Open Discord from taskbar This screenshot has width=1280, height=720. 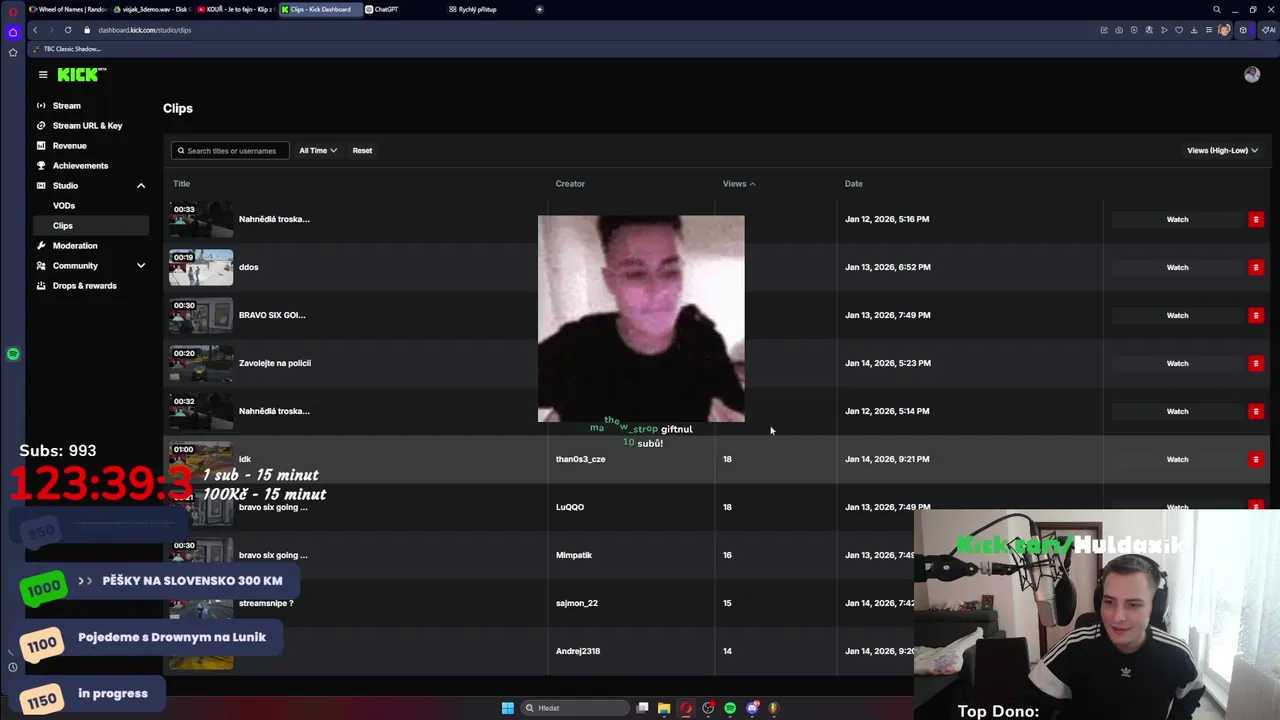pyautogui.click(x=752, y=708)
